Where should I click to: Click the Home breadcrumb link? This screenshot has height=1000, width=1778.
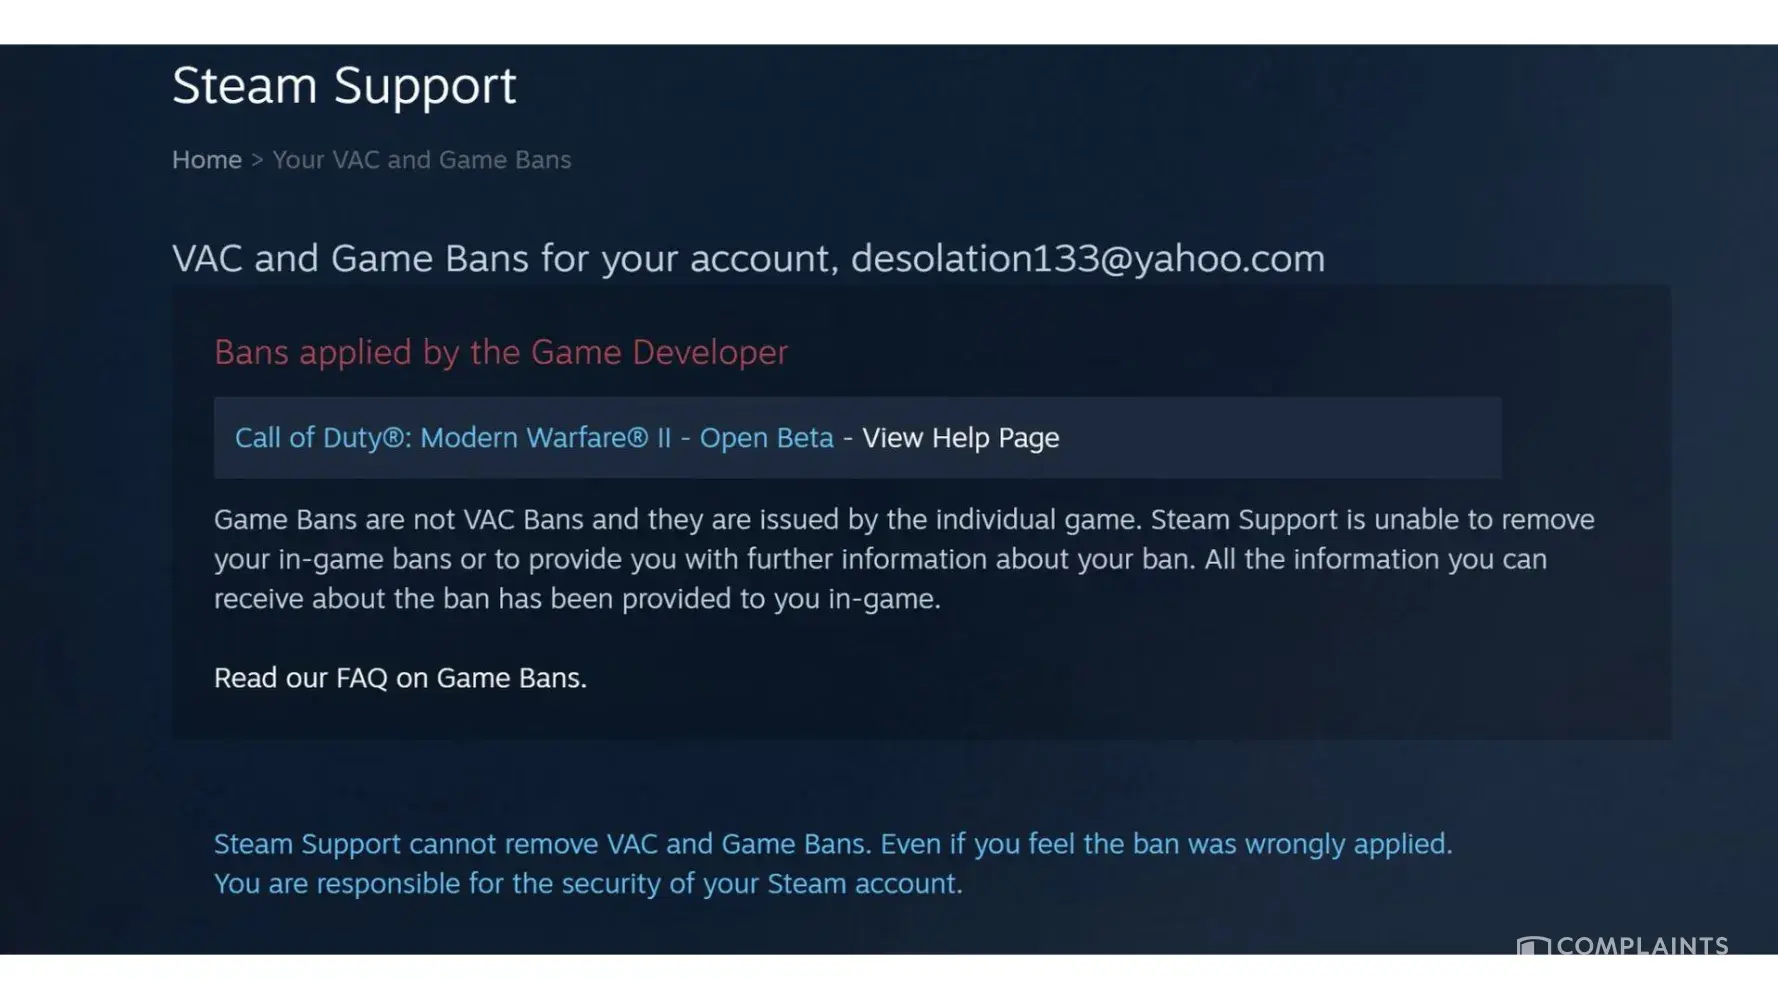[207, 160]
